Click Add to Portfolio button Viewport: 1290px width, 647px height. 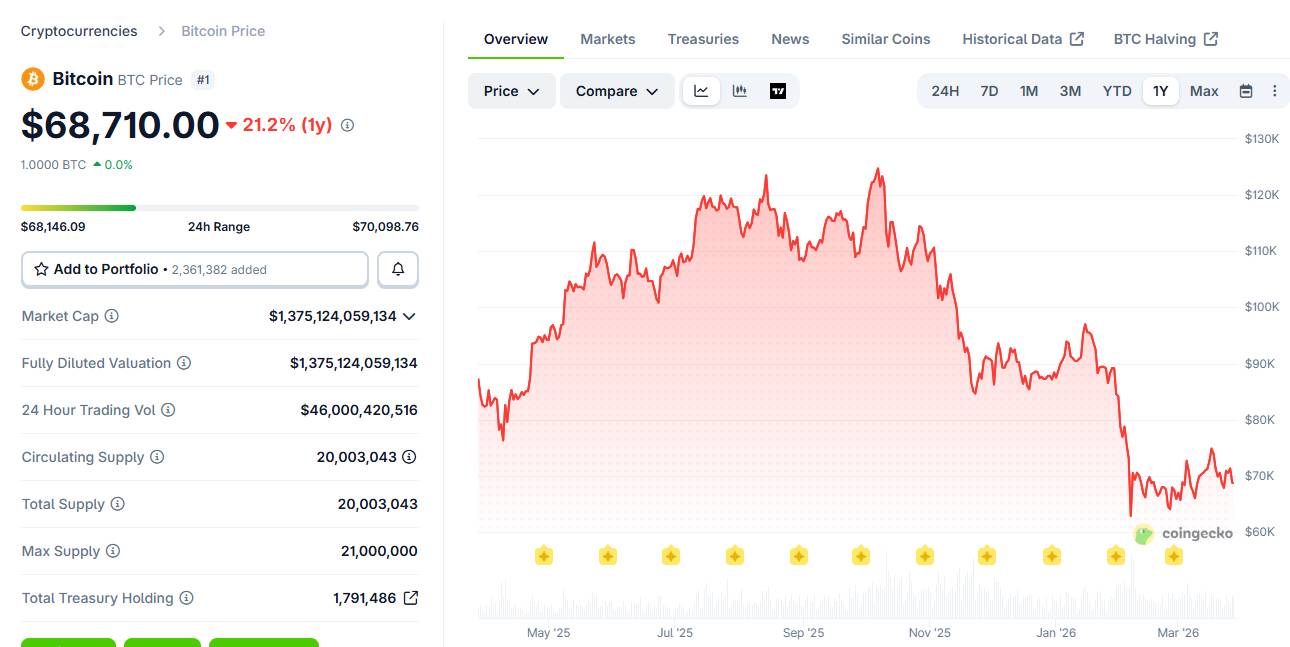[x=195, y=269]
